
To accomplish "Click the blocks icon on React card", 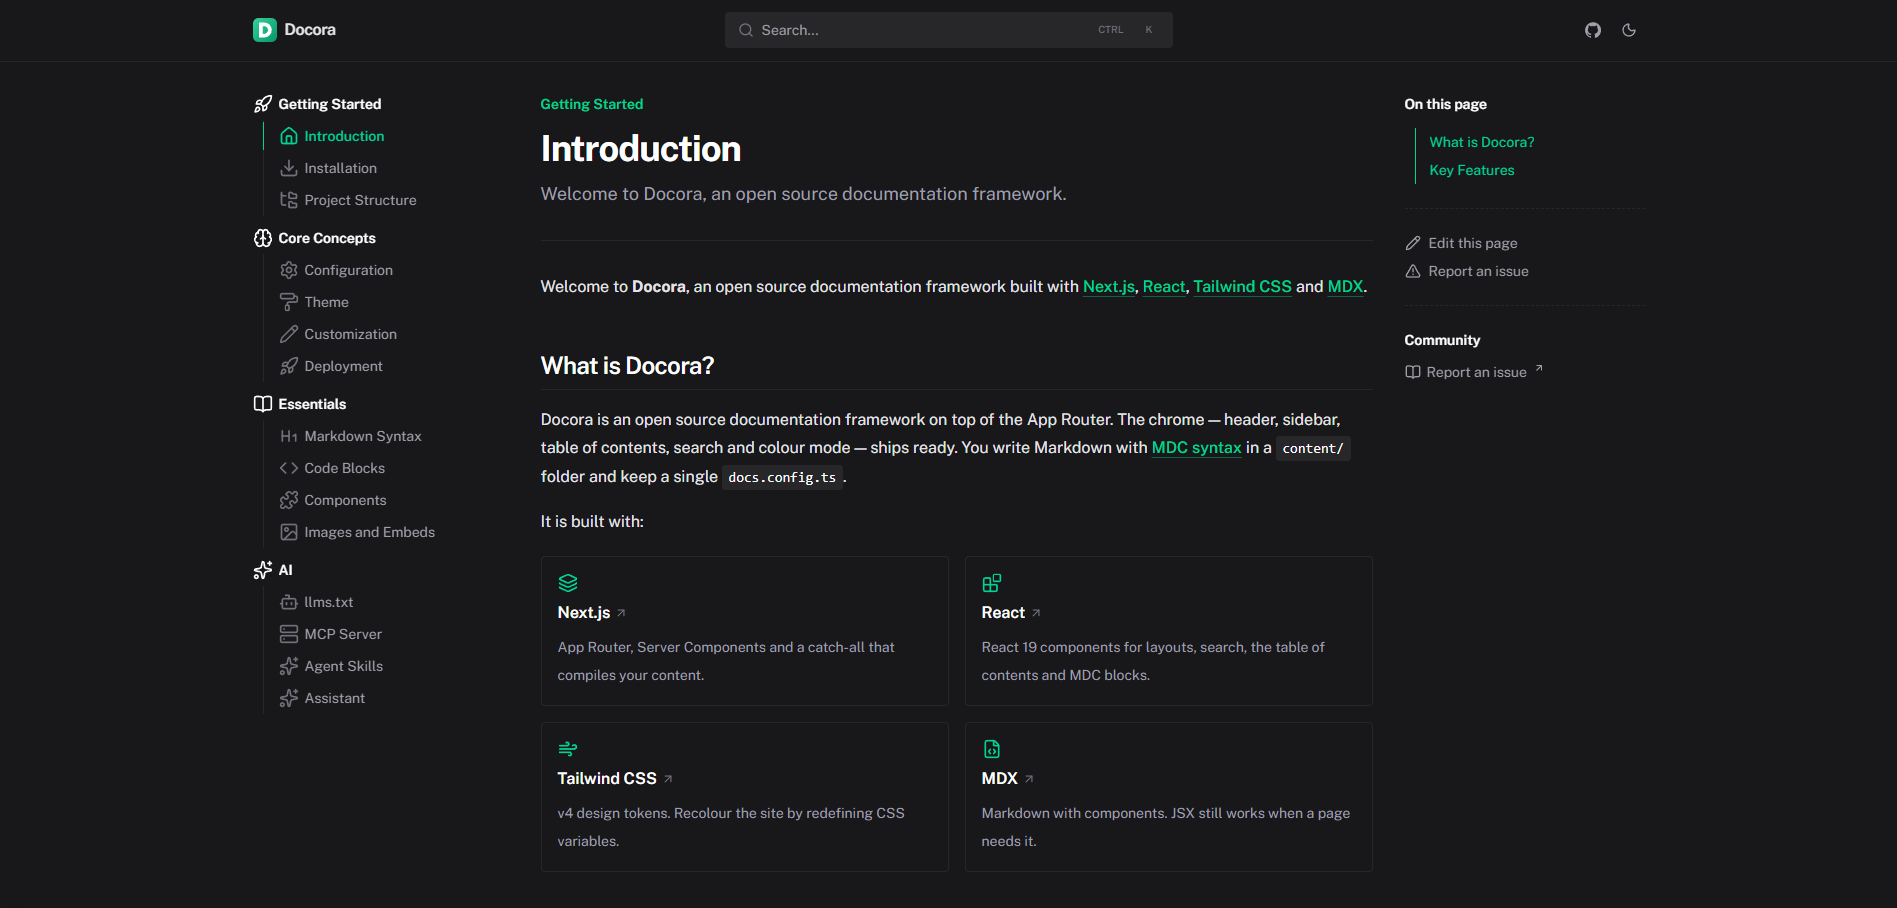I will [992, 583].
